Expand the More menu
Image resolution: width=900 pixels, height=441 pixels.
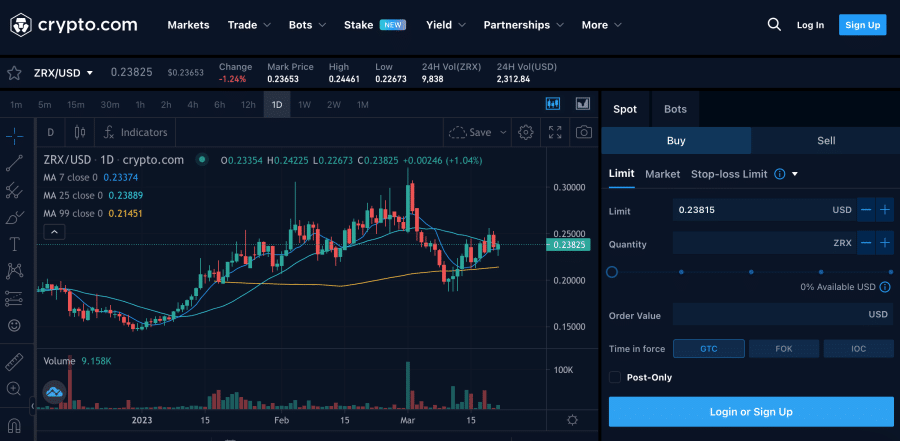pos(602,25)
